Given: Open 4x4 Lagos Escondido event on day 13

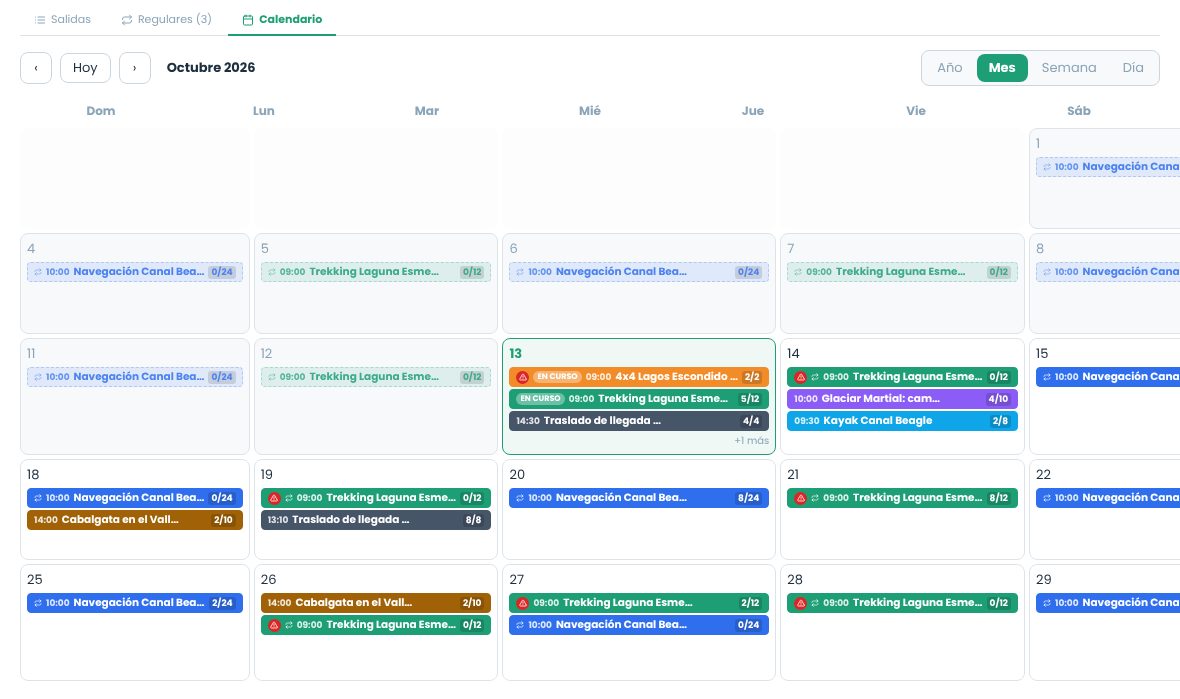Looking at the screenshot, I should tap(638, 377).
